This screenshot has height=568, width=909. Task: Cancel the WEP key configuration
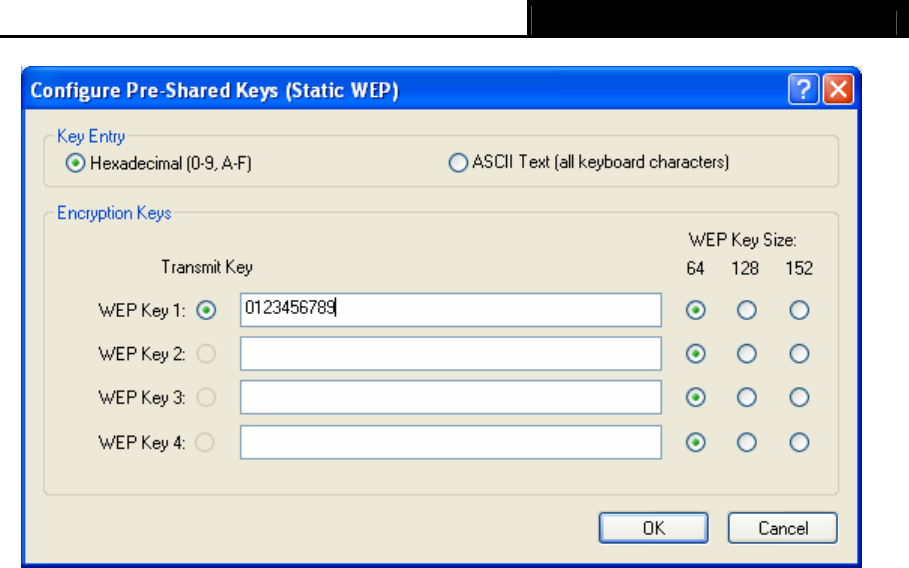coord(783,528)
